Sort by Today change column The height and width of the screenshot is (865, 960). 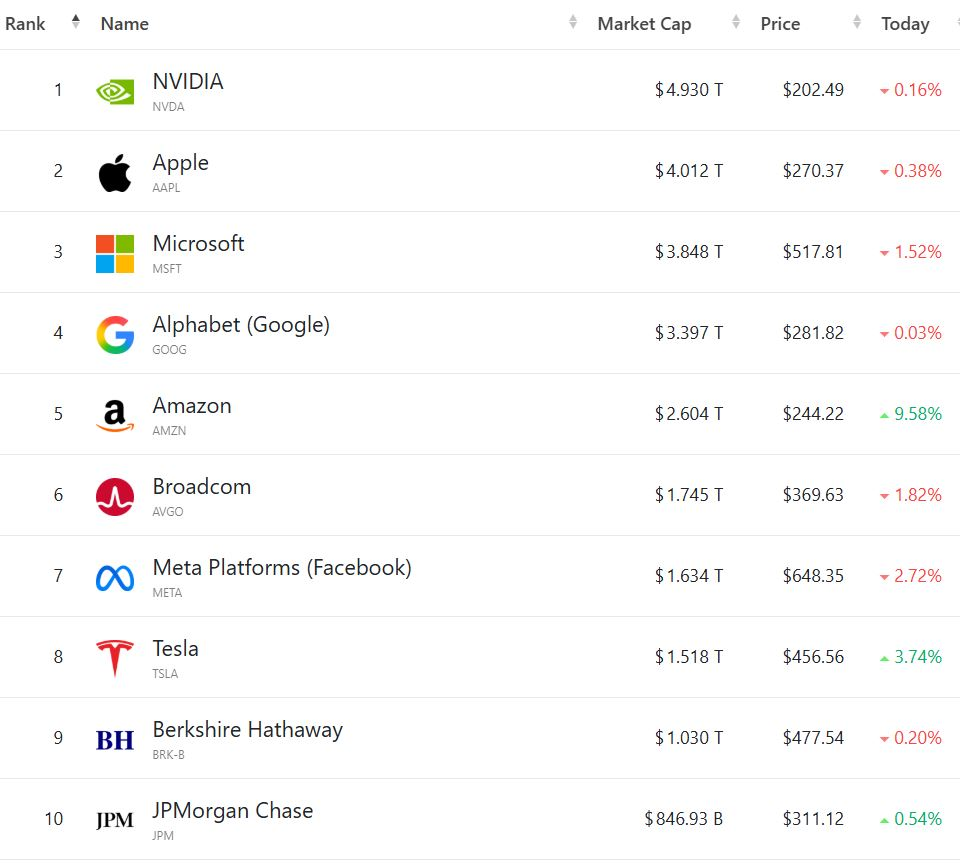point(905,24)
